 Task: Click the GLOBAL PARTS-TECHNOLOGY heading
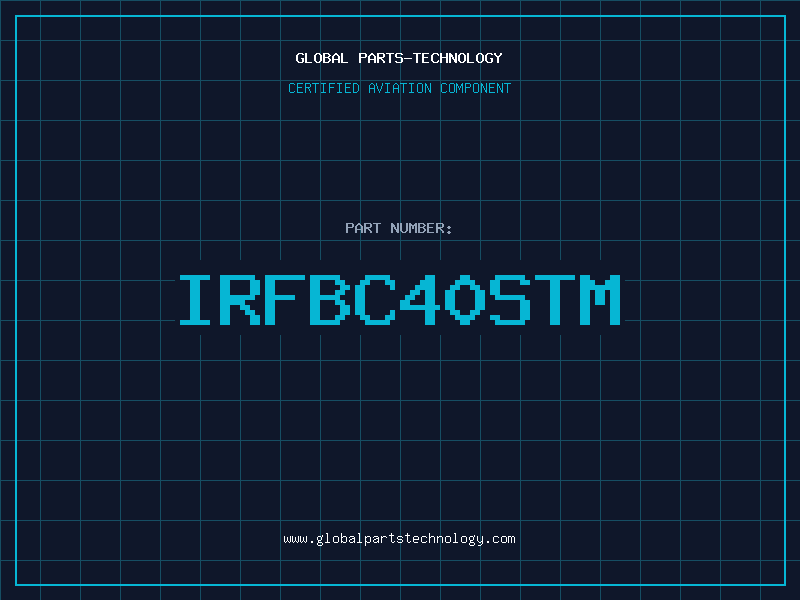[x=399, y=58]
